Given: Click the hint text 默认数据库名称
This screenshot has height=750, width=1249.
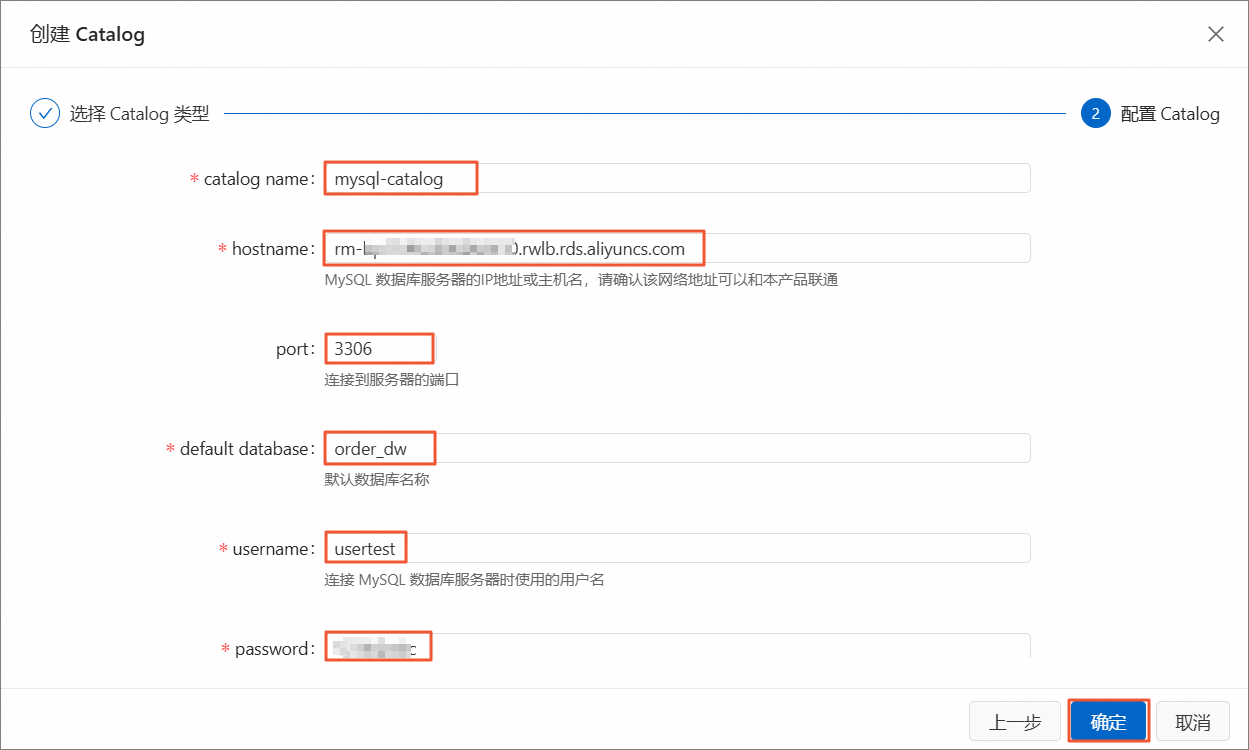Looking at the screenshot, I should [377, 480].
